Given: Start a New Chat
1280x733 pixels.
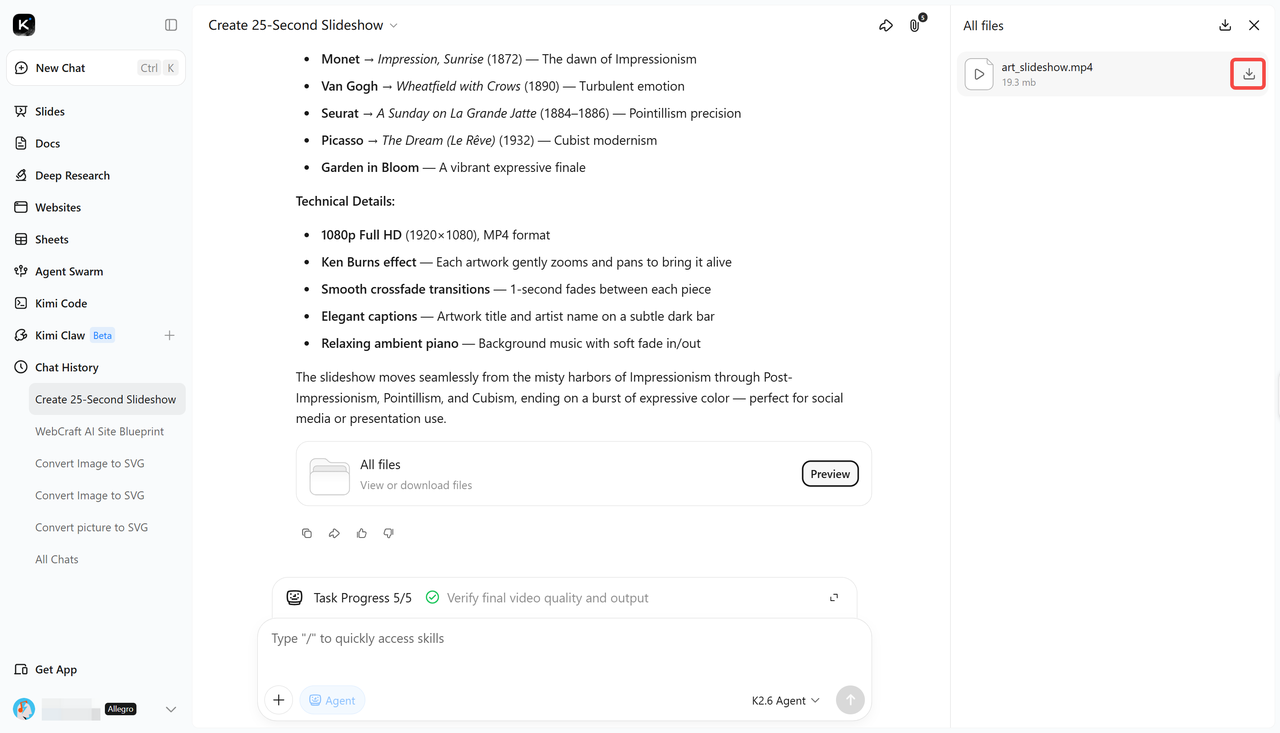Looking at the screenshot, I should point(96,68).
